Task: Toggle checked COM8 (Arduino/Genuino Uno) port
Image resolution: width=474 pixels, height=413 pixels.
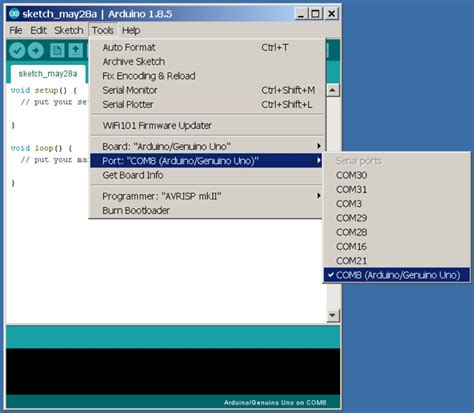Action: 397,275
